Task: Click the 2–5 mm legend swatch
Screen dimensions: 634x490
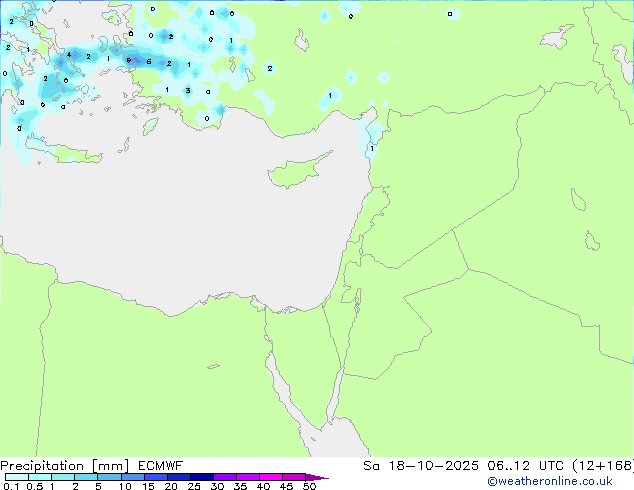Action: coord(86,477)
